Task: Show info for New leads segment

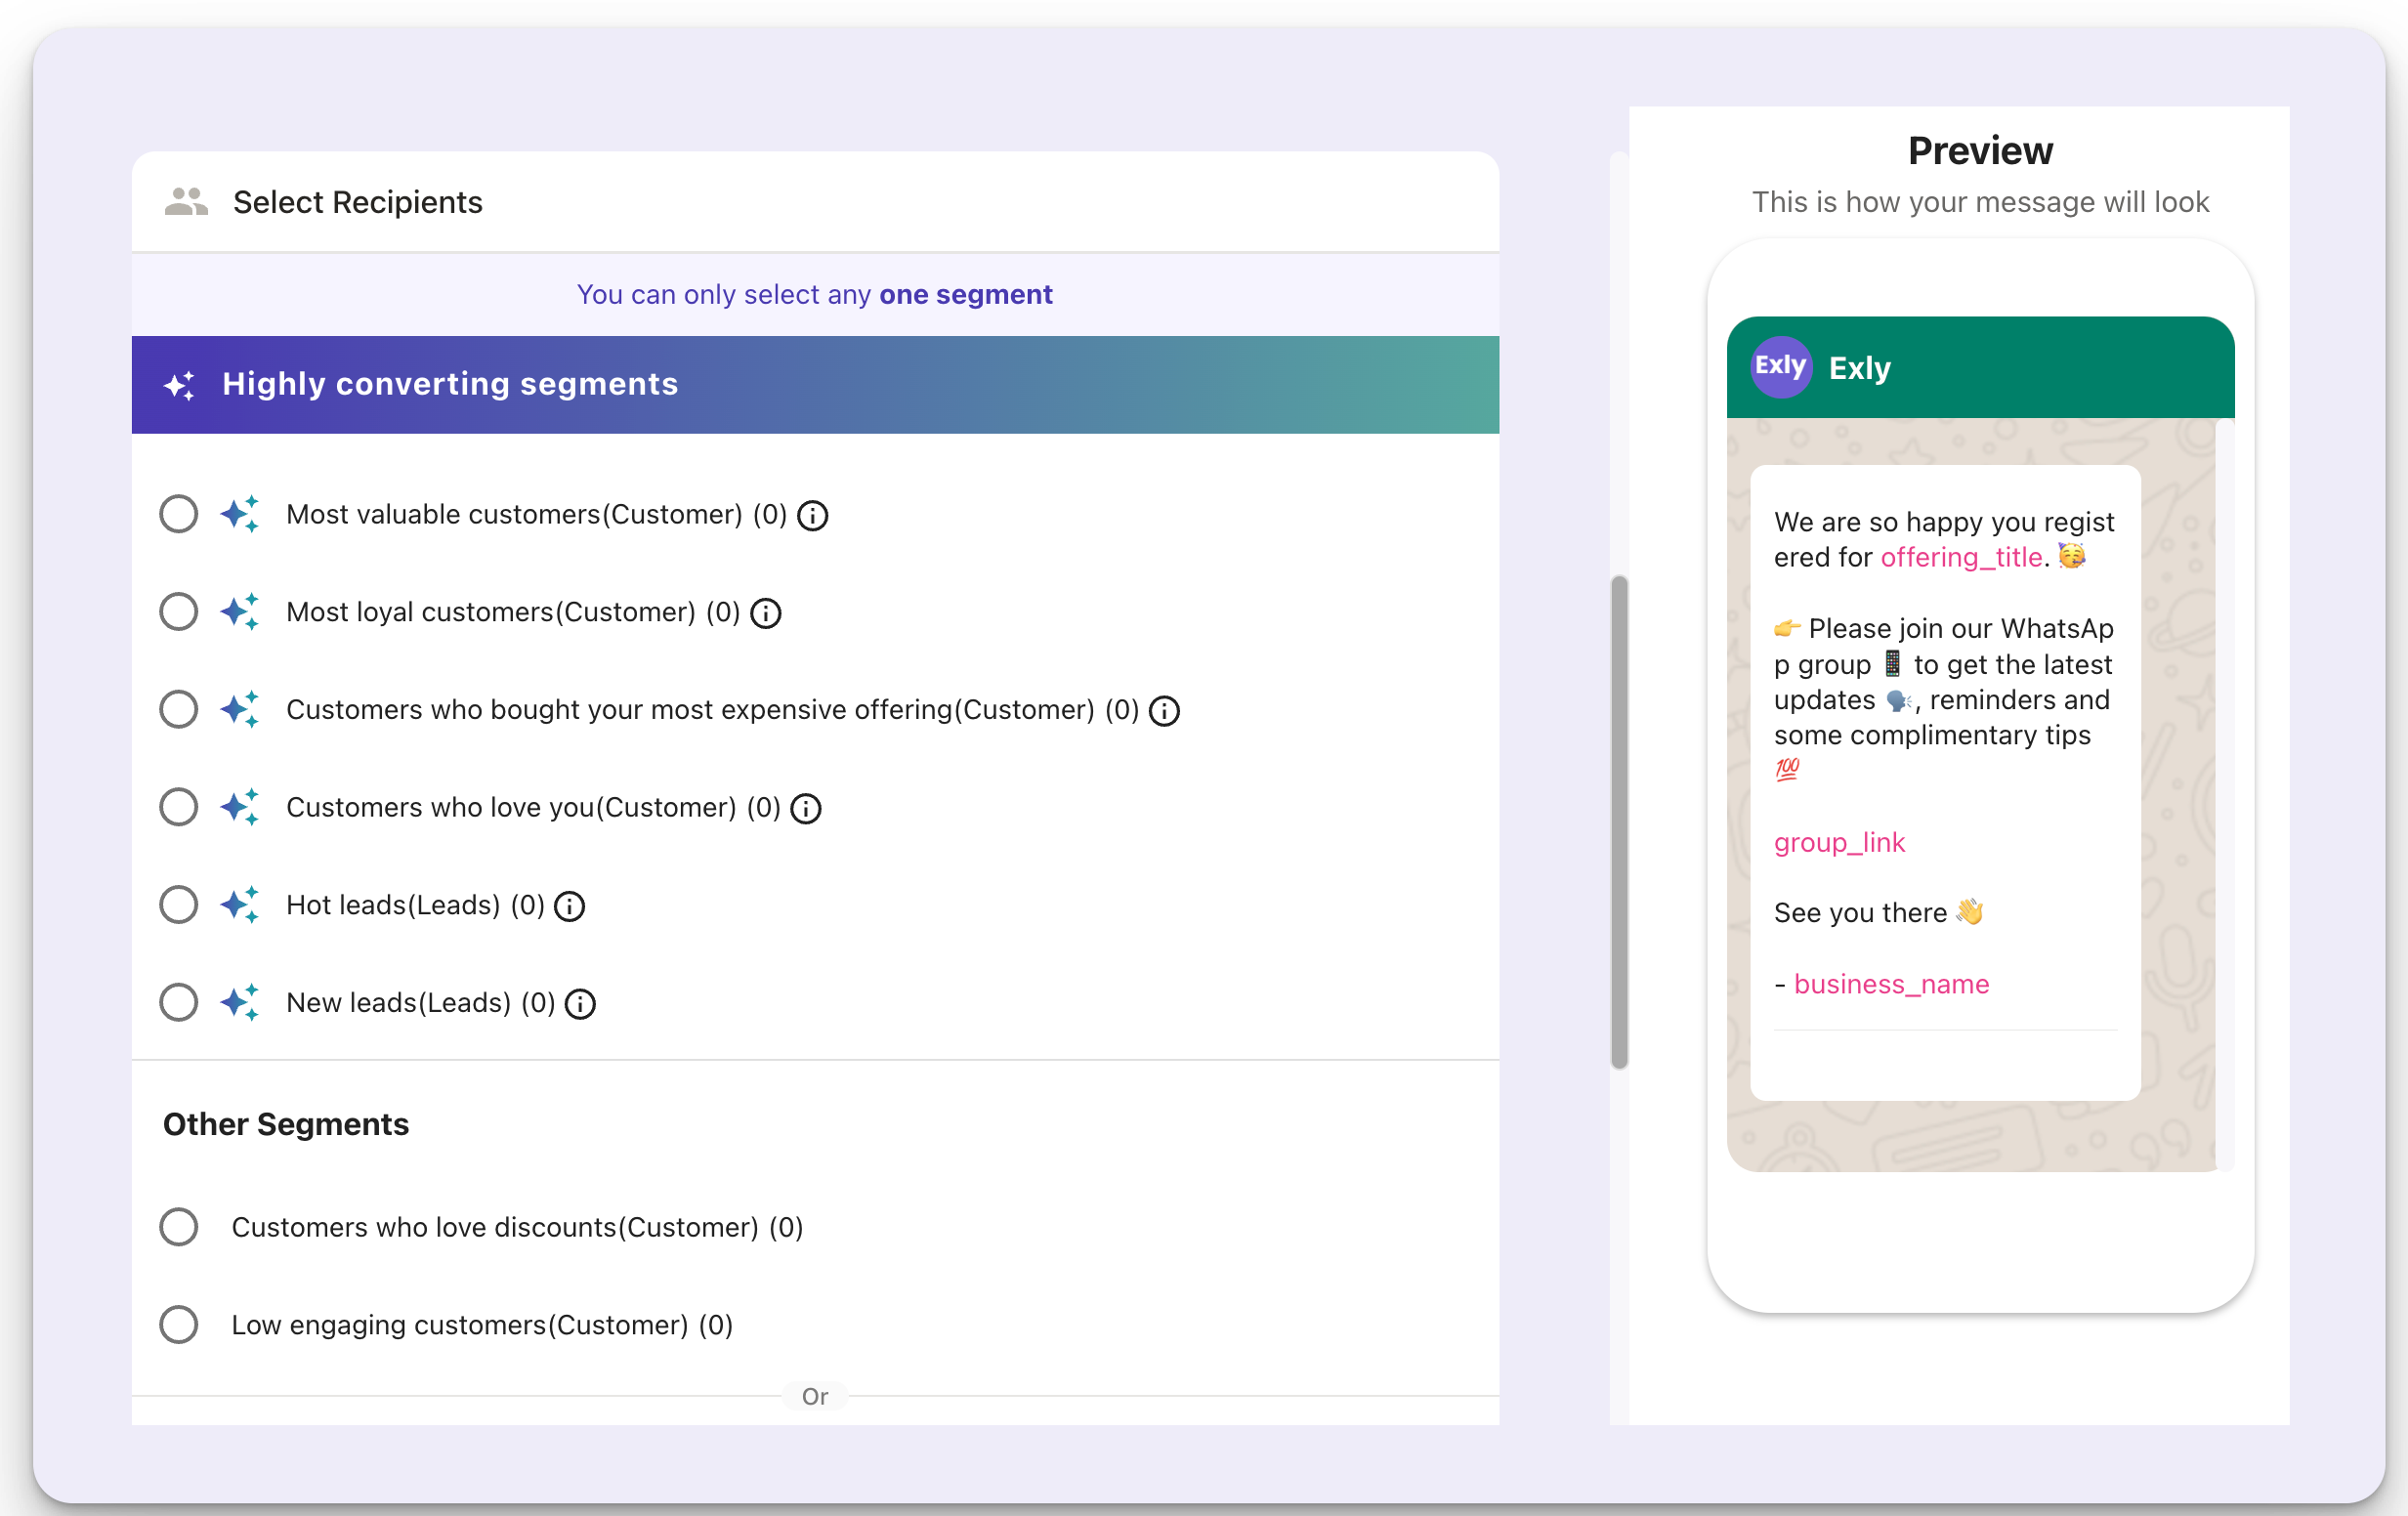Action: pos(580,1003)
